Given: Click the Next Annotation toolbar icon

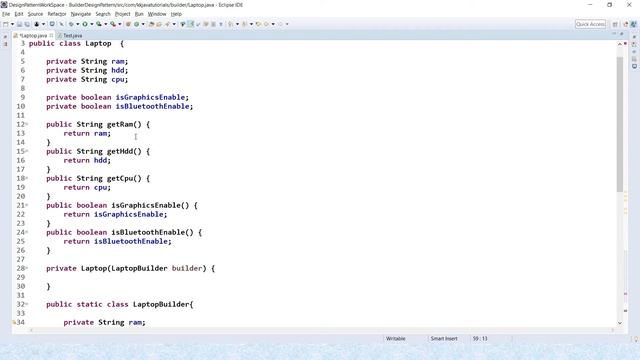Looking at the screenshot, I should [231, 24].
